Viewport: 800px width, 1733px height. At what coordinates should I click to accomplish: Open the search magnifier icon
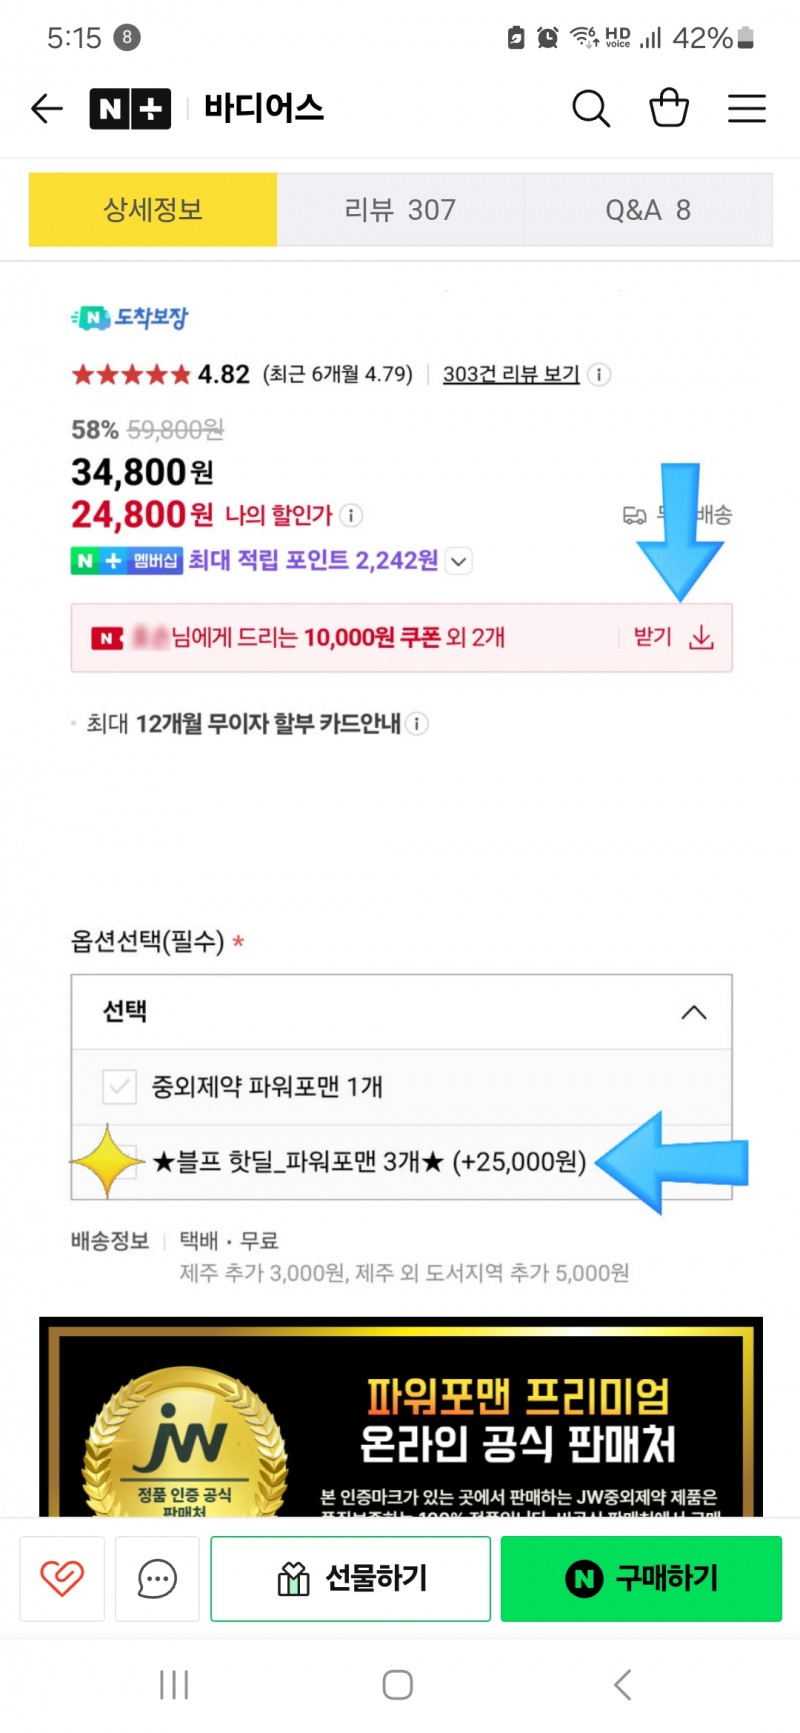point(591,108)
